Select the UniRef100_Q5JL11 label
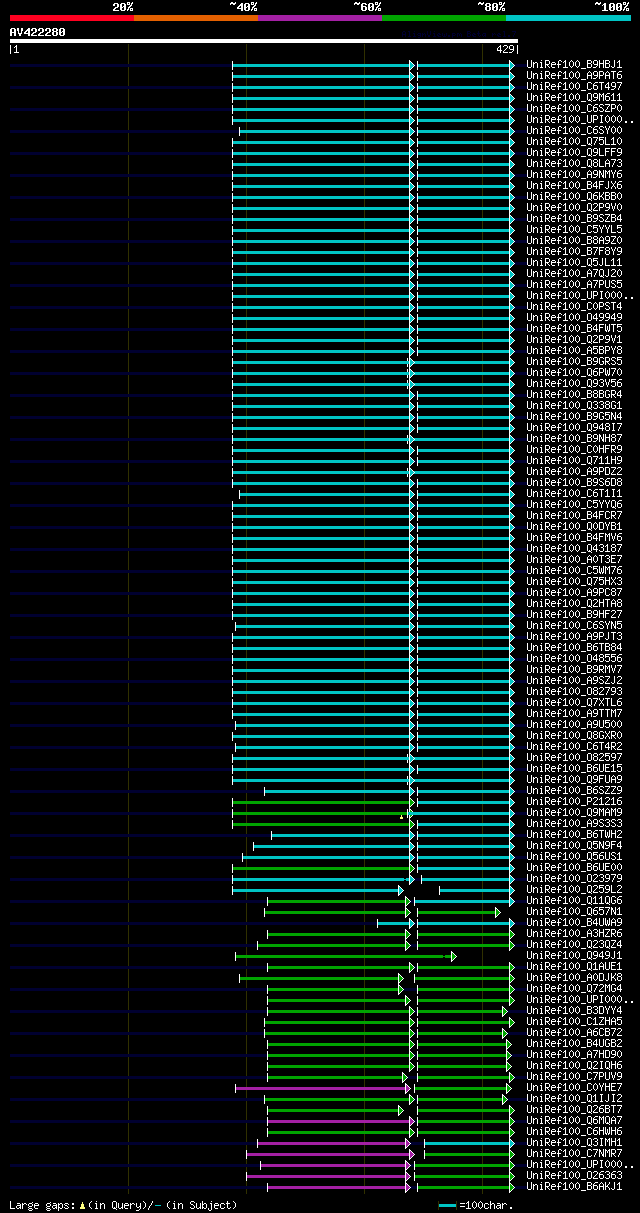Screen dimensions: 640x1213 click(574, 262)
